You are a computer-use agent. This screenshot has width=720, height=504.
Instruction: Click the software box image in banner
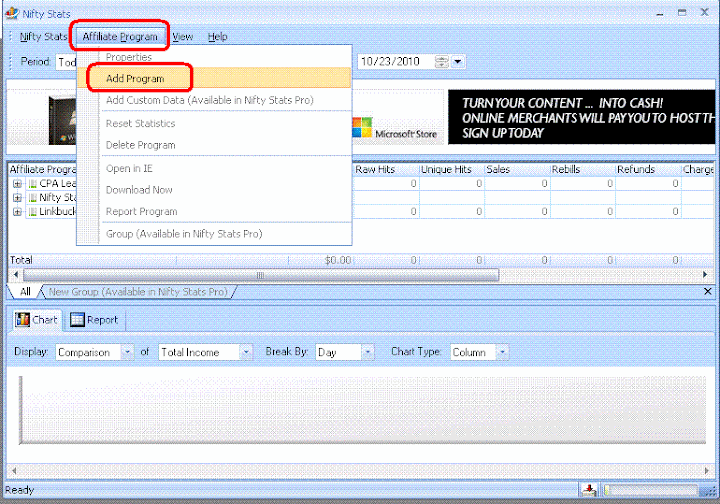tap(62, 121)
